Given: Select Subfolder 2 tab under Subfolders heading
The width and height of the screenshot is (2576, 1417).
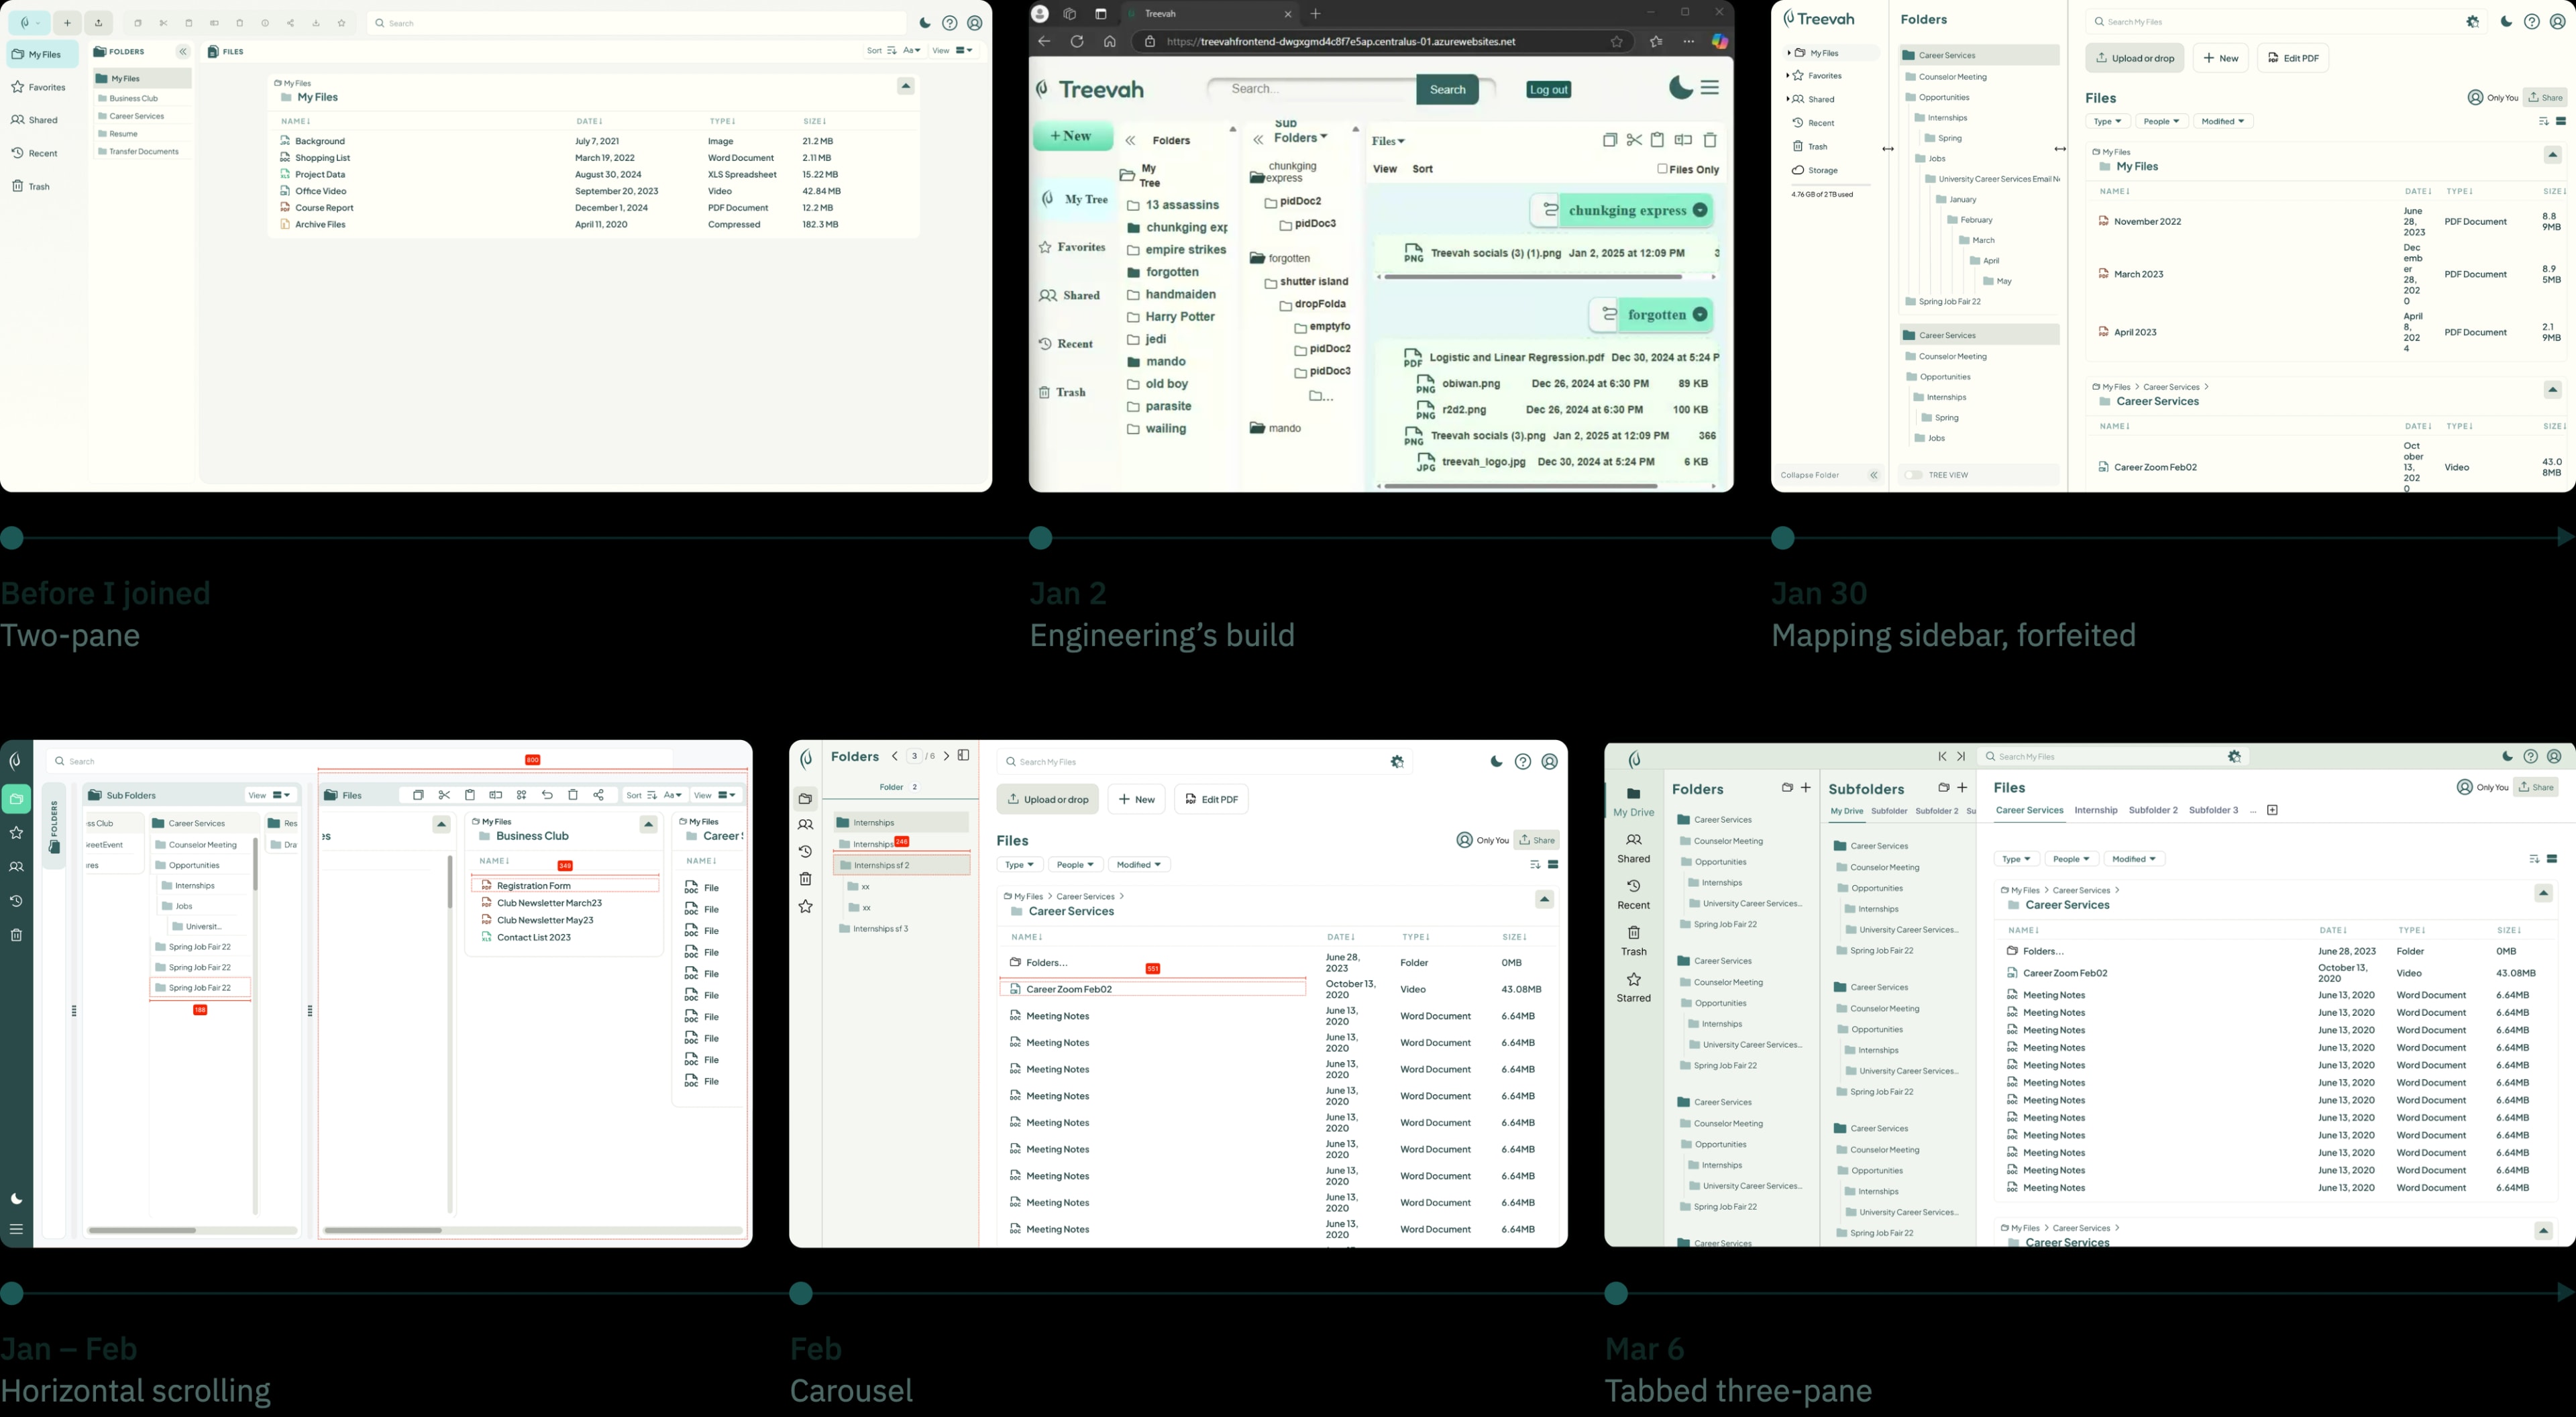Looking at the screenshot, I should click(1936, 811).
